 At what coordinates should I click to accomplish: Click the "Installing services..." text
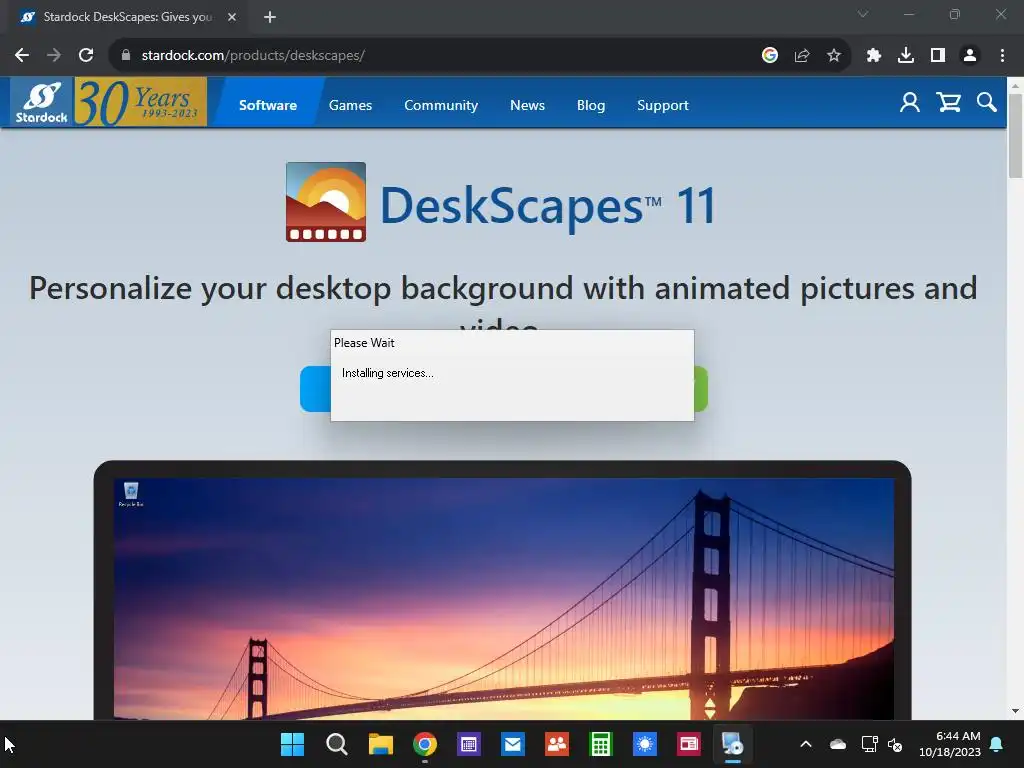point(387,373)
